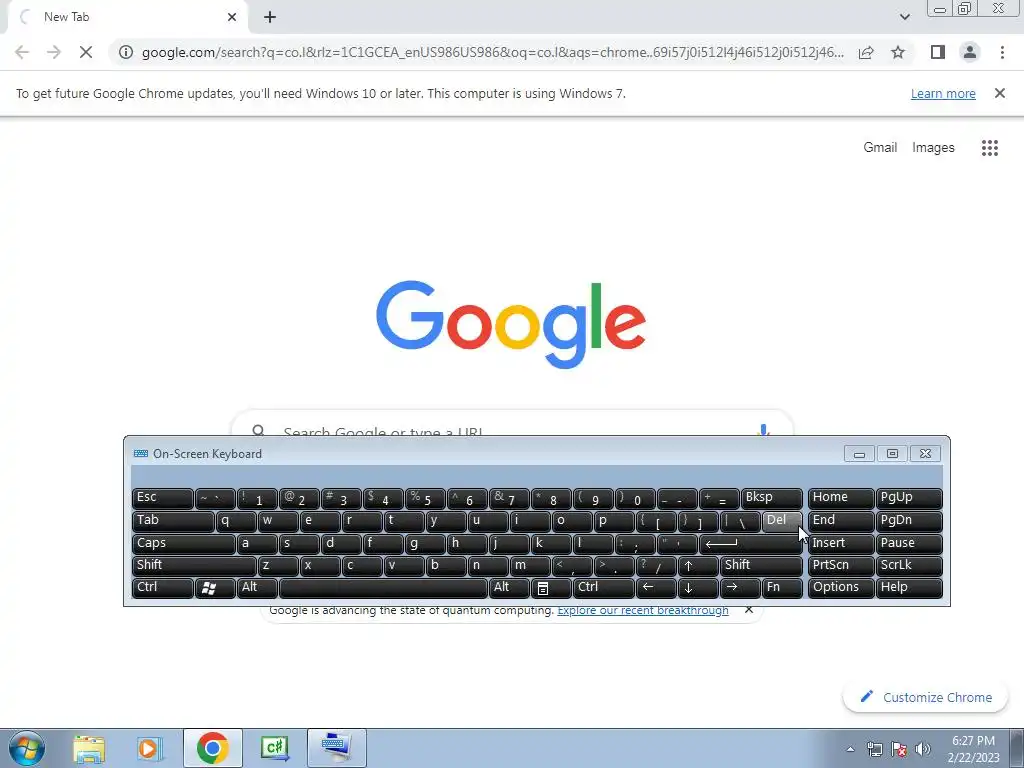Open Windows Explorer from taskbar
Screen dimensions: 1024x768
click(x=89, y=748)
